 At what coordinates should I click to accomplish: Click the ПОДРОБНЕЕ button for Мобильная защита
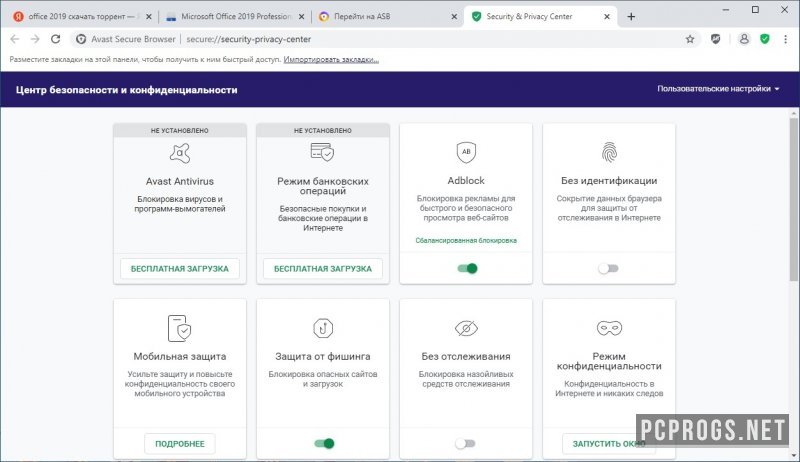[x=180, y=444]
